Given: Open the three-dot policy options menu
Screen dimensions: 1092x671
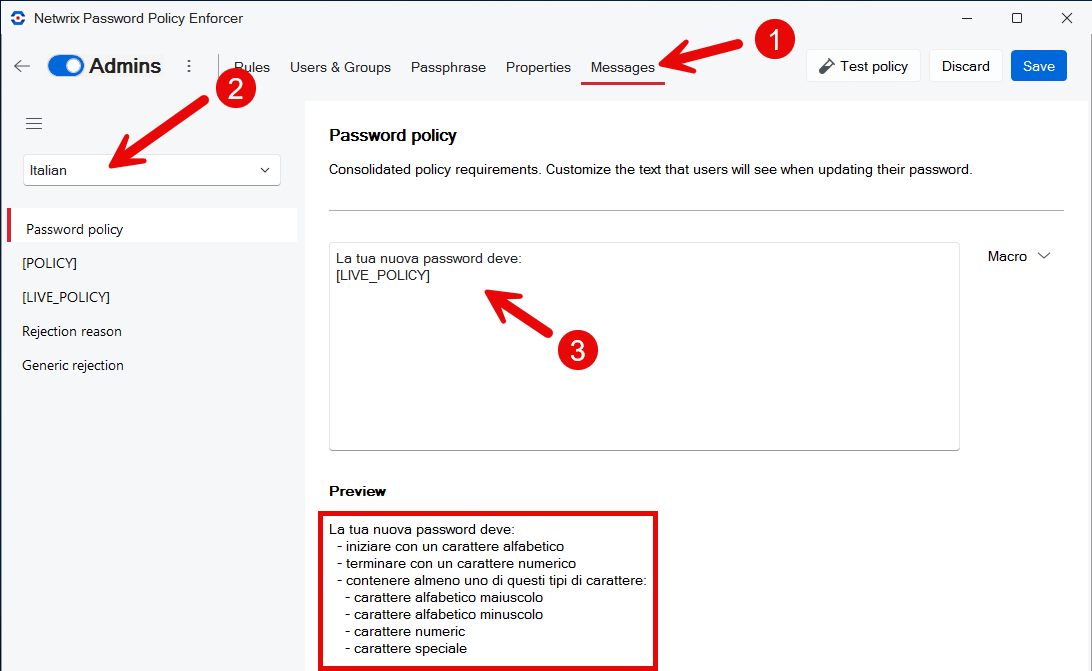Looking at the screenshot, I should pyautogui.click(x=189, y=66).
